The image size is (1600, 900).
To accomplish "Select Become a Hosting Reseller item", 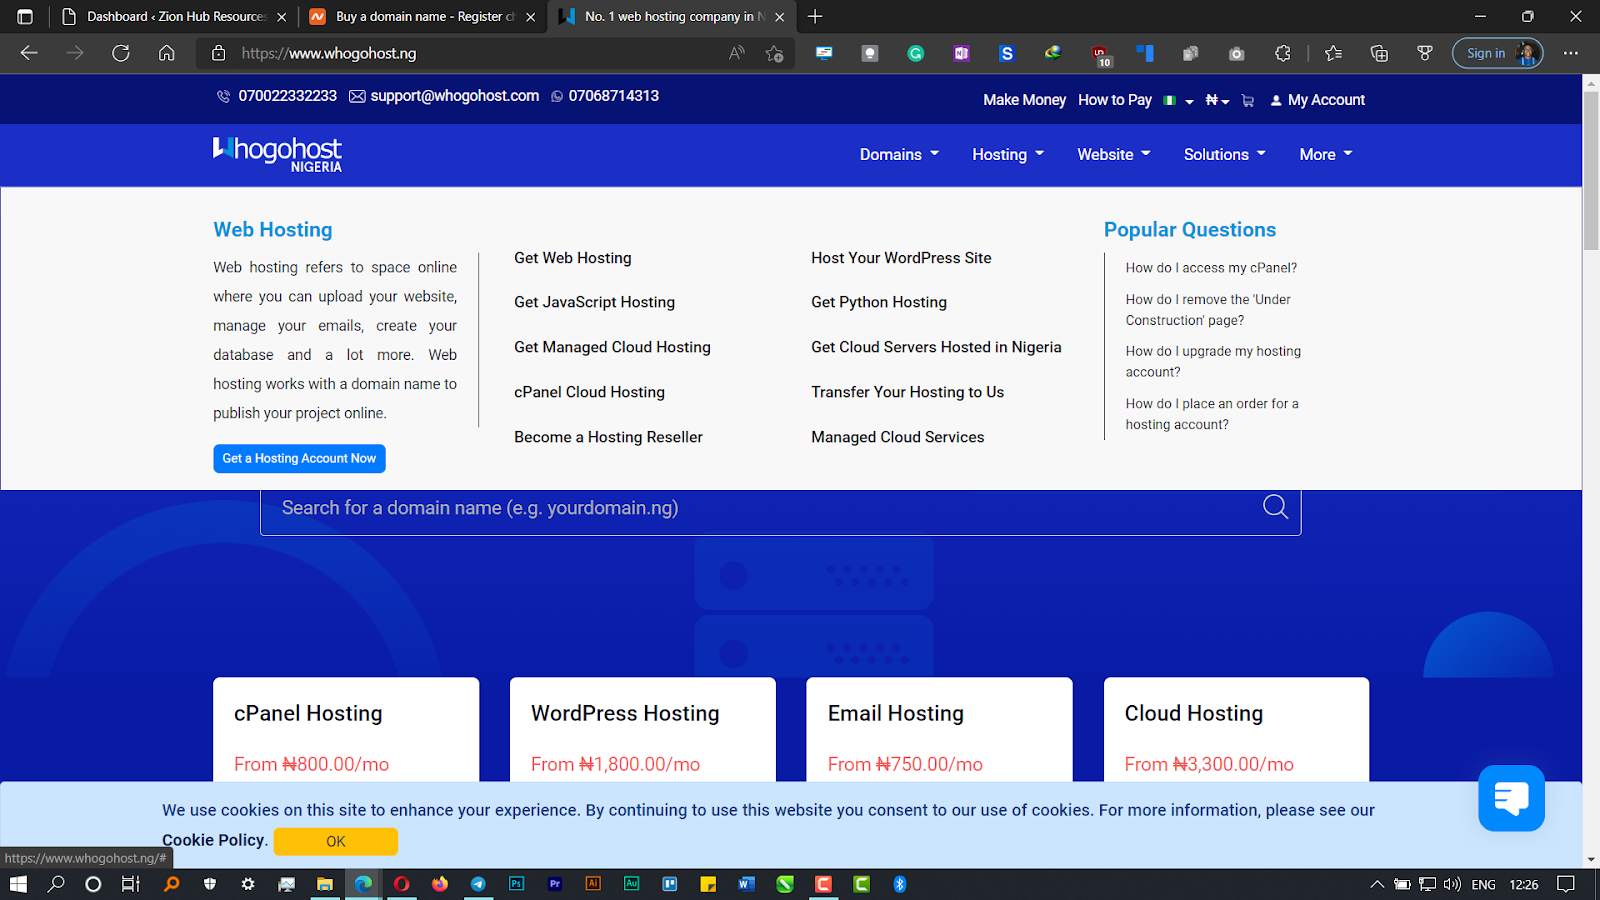I will tap(608, 437).
